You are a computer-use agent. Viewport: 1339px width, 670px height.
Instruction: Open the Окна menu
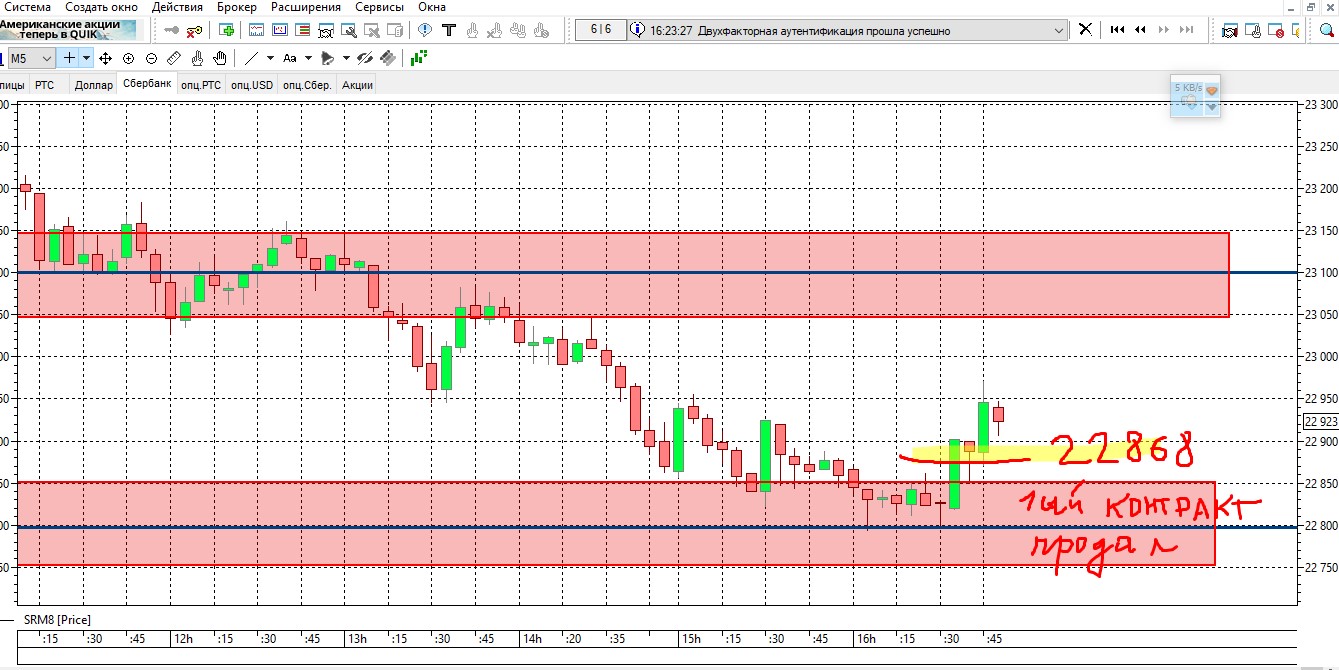tap(432, 7)
